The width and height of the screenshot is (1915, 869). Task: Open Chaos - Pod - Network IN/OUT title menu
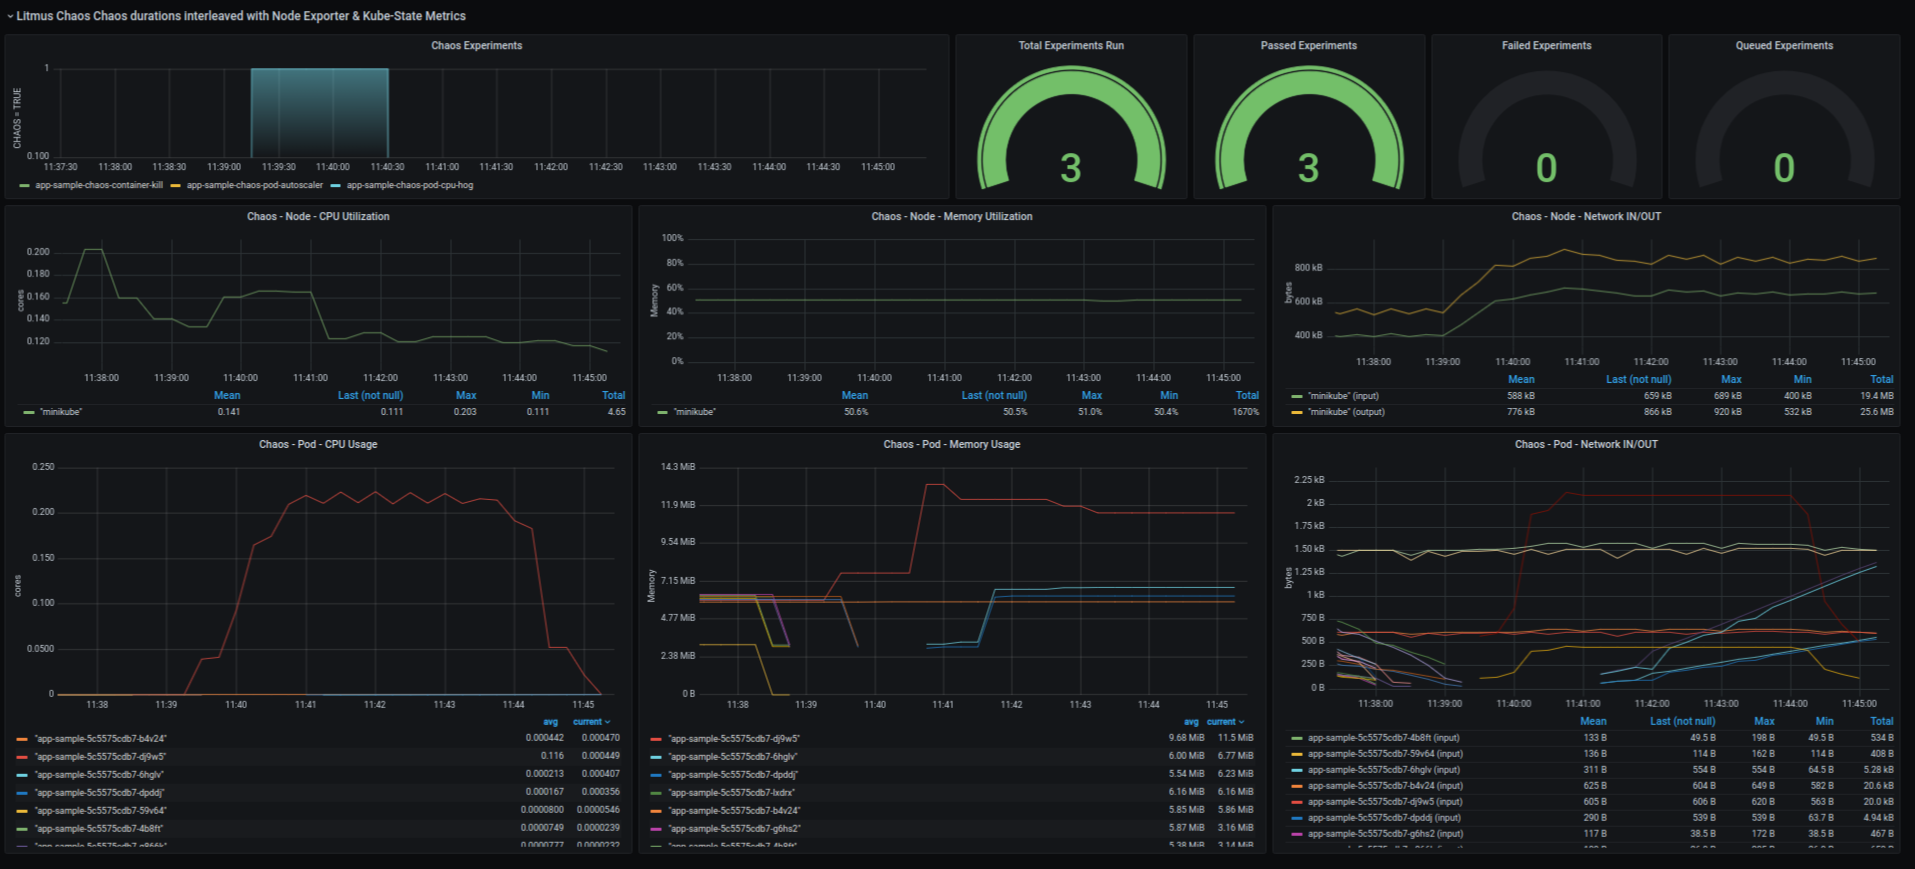[x=1586, y=445]
